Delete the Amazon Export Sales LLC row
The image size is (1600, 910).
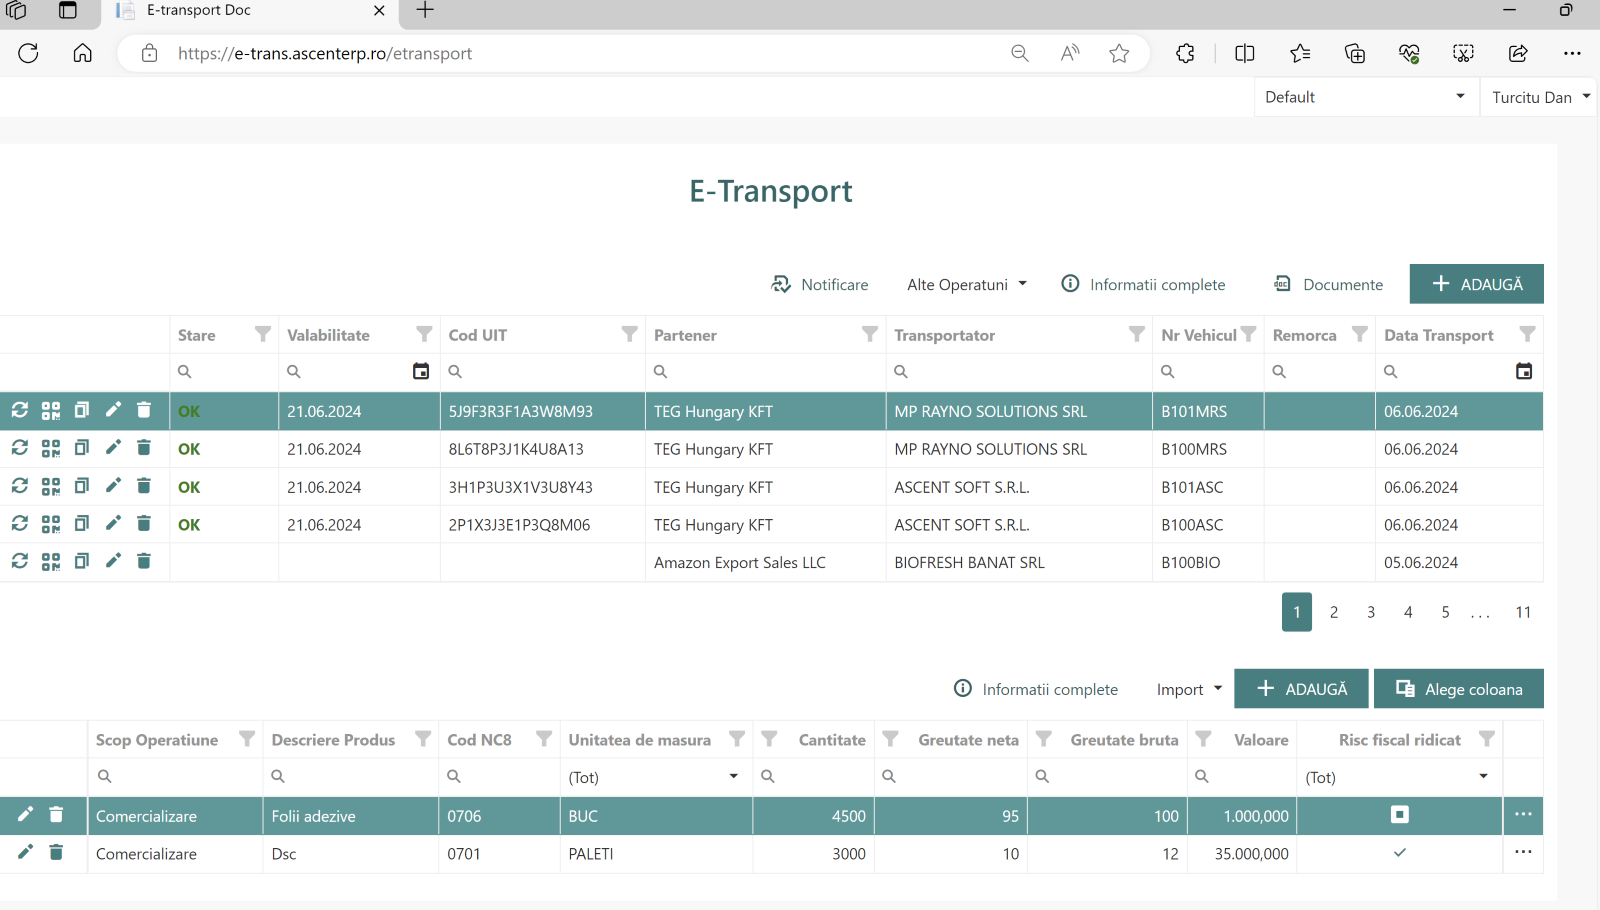coord(144,561)
